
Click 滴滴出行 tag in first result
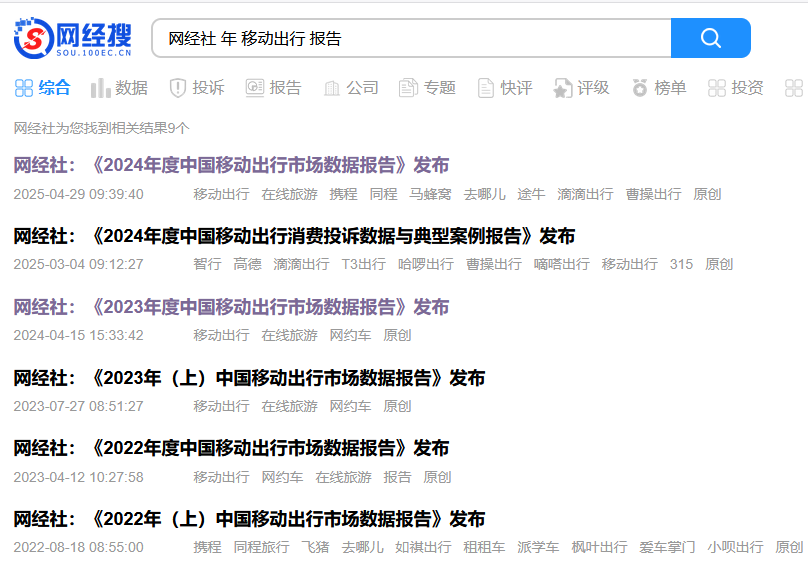[585, 194]
